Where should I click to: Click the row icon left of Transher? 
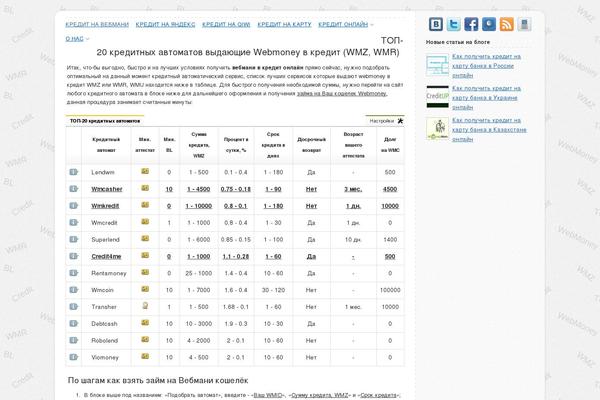pyautogui.click(x=73, y=307)
